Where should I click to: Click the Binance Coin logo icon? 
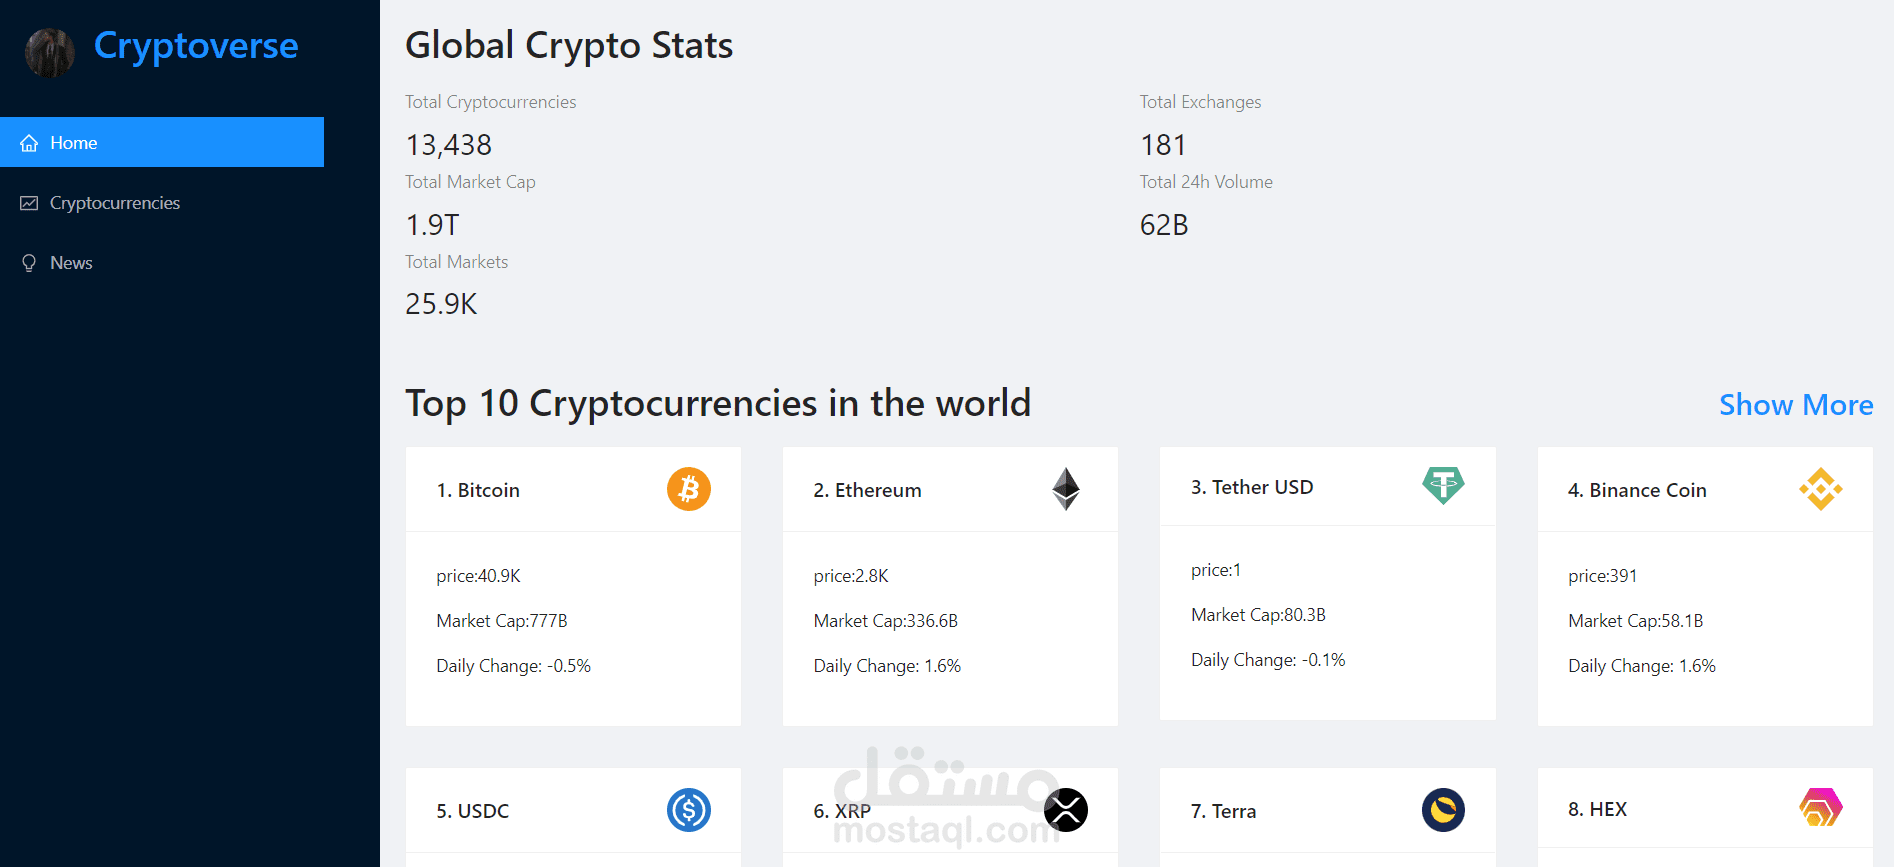pos(1820,489)
